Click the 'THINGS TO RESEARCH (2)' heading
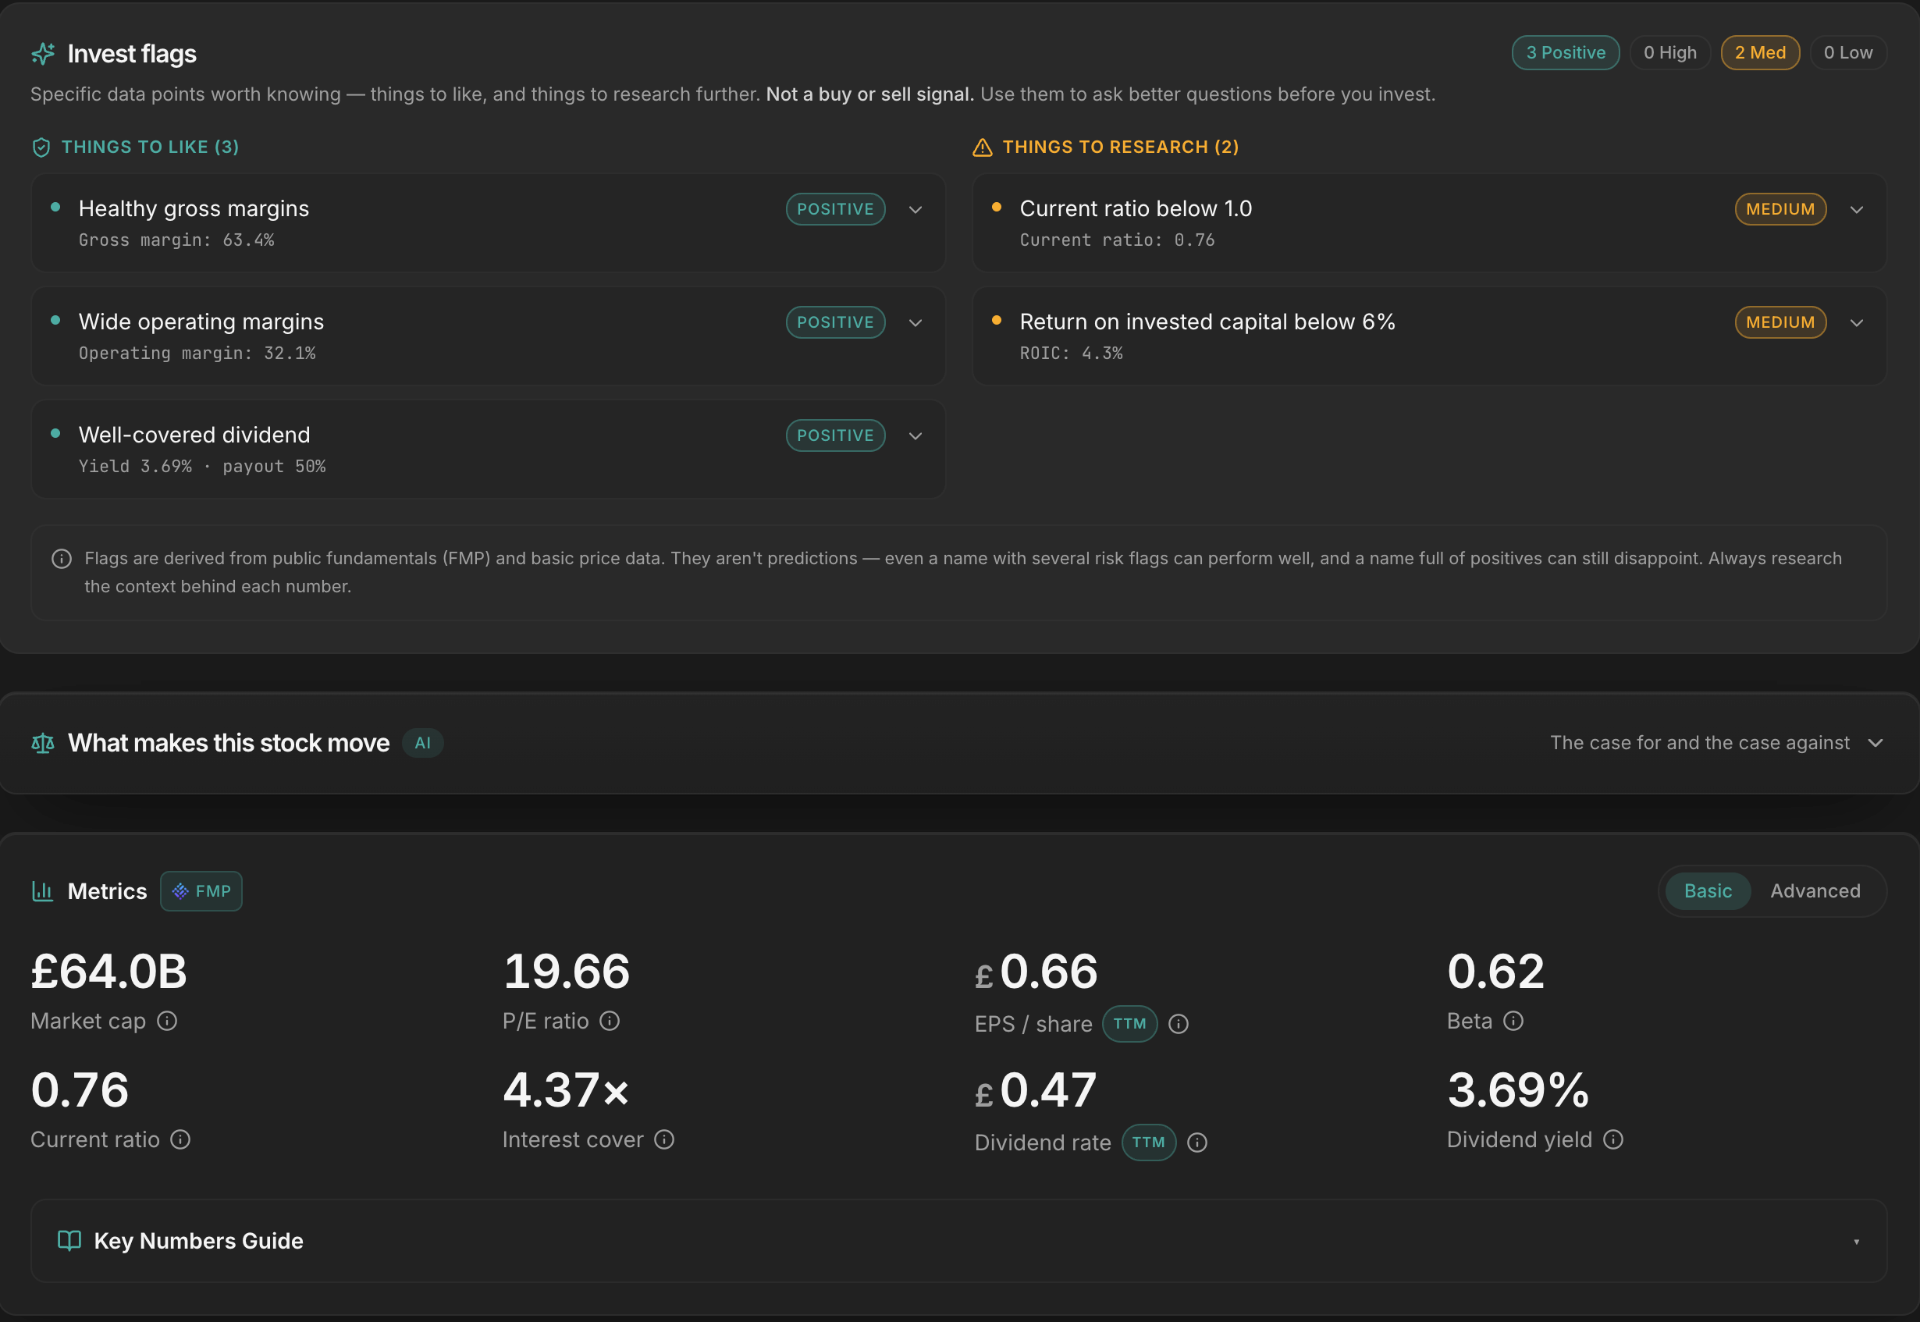The image size is (1920, 1322). [x=1121, y=147]
